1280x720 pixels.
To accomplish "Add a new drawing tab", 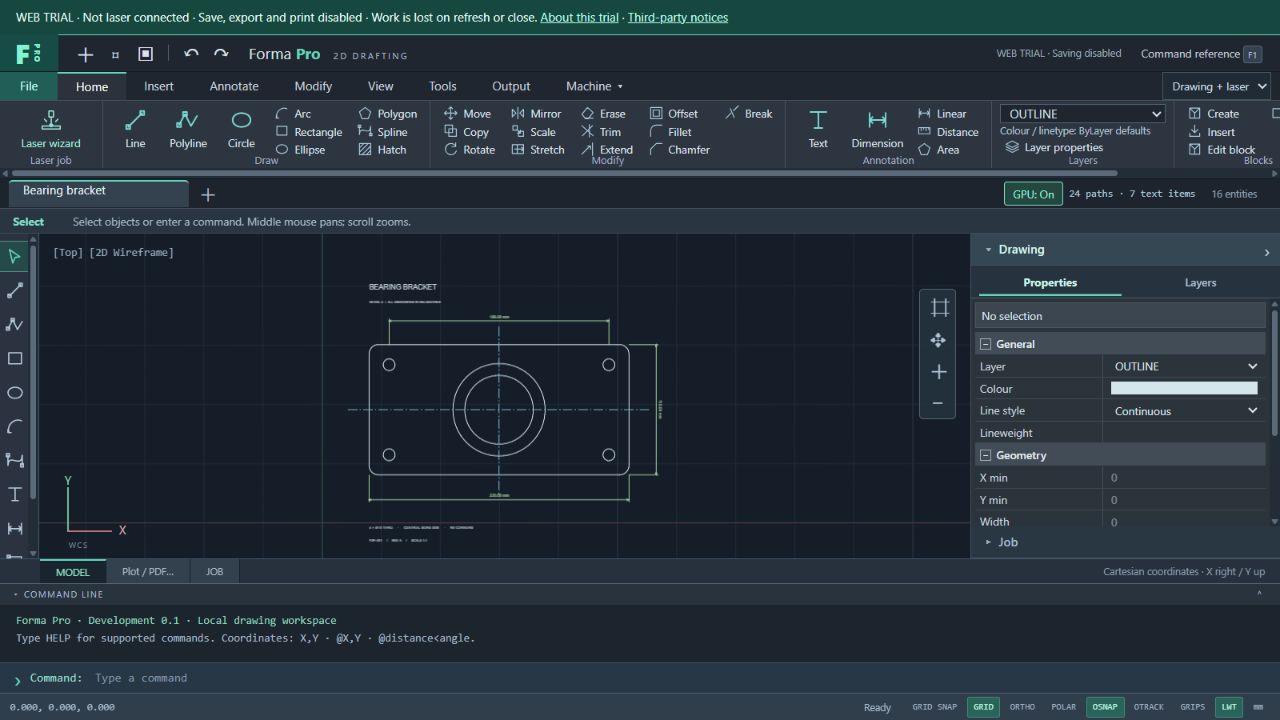I will point(208,194).
